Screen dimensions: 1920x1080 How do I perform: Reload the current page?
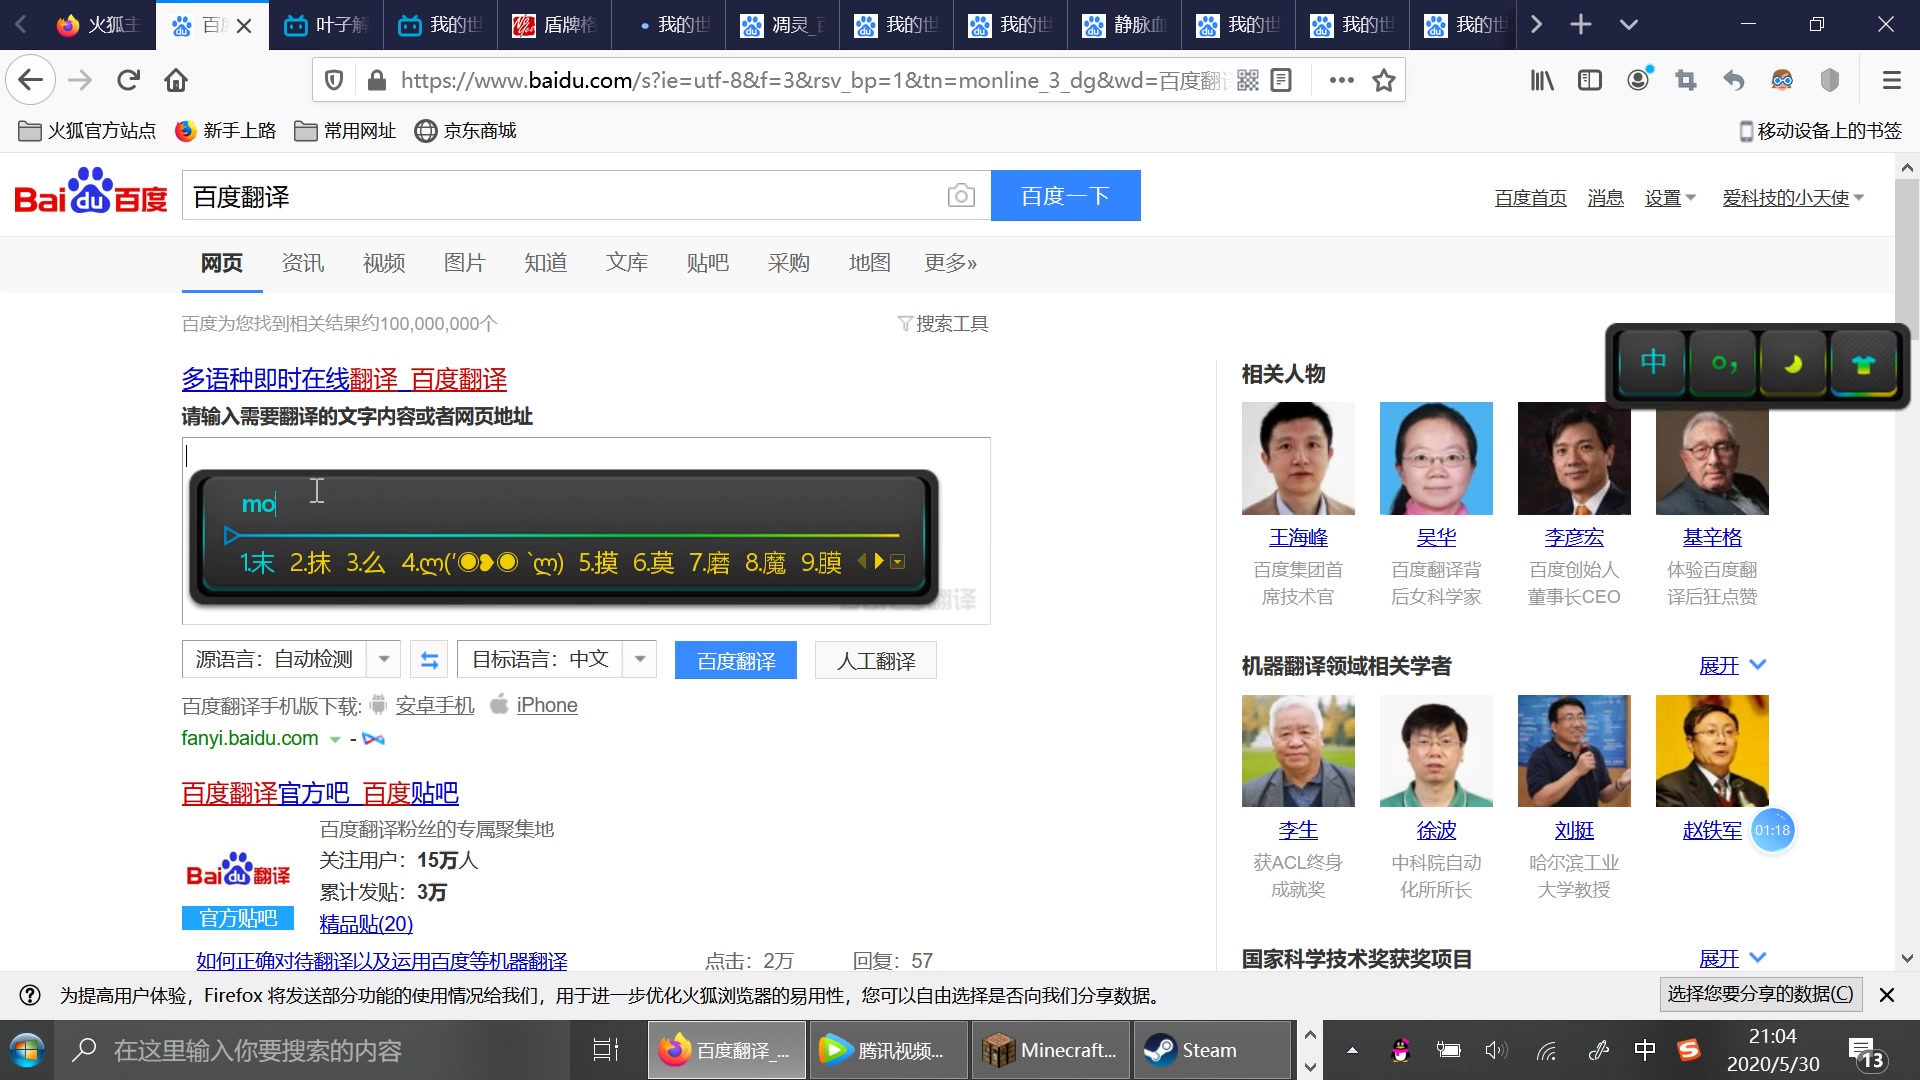(x=128, y=80)
